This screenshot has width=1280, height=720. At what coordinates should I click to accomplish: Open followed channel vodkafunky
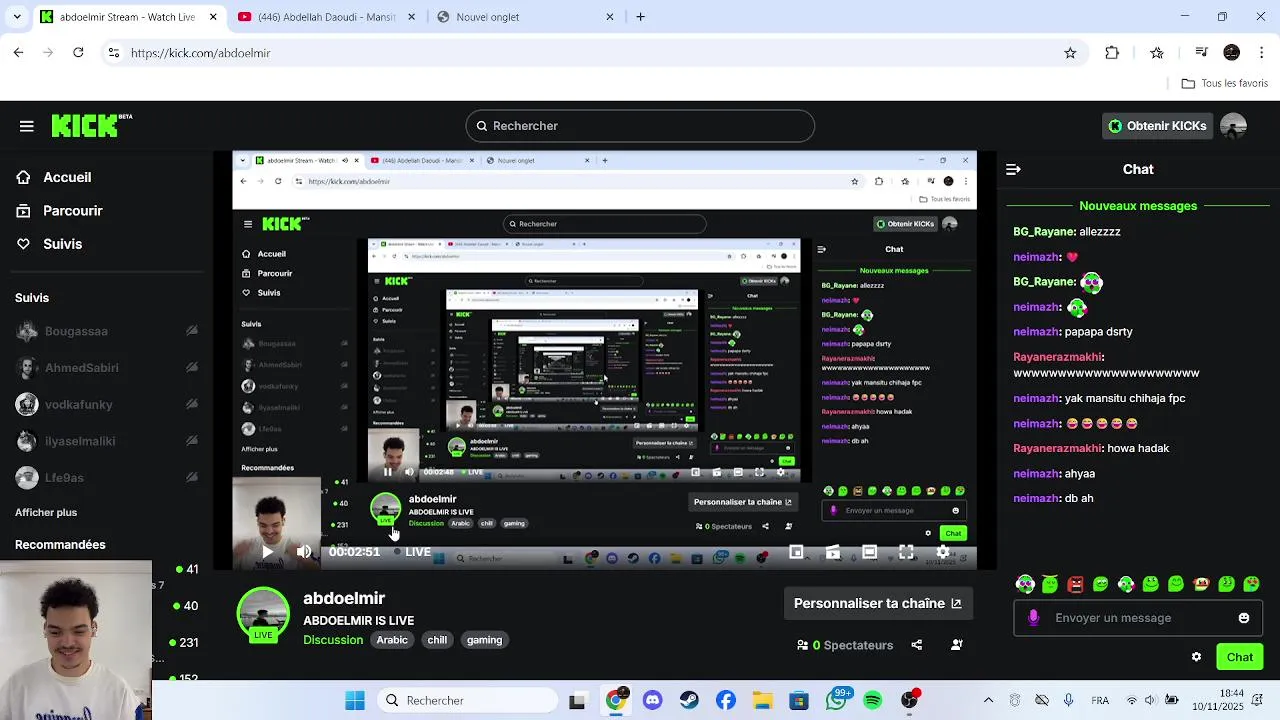pos(106,404)
